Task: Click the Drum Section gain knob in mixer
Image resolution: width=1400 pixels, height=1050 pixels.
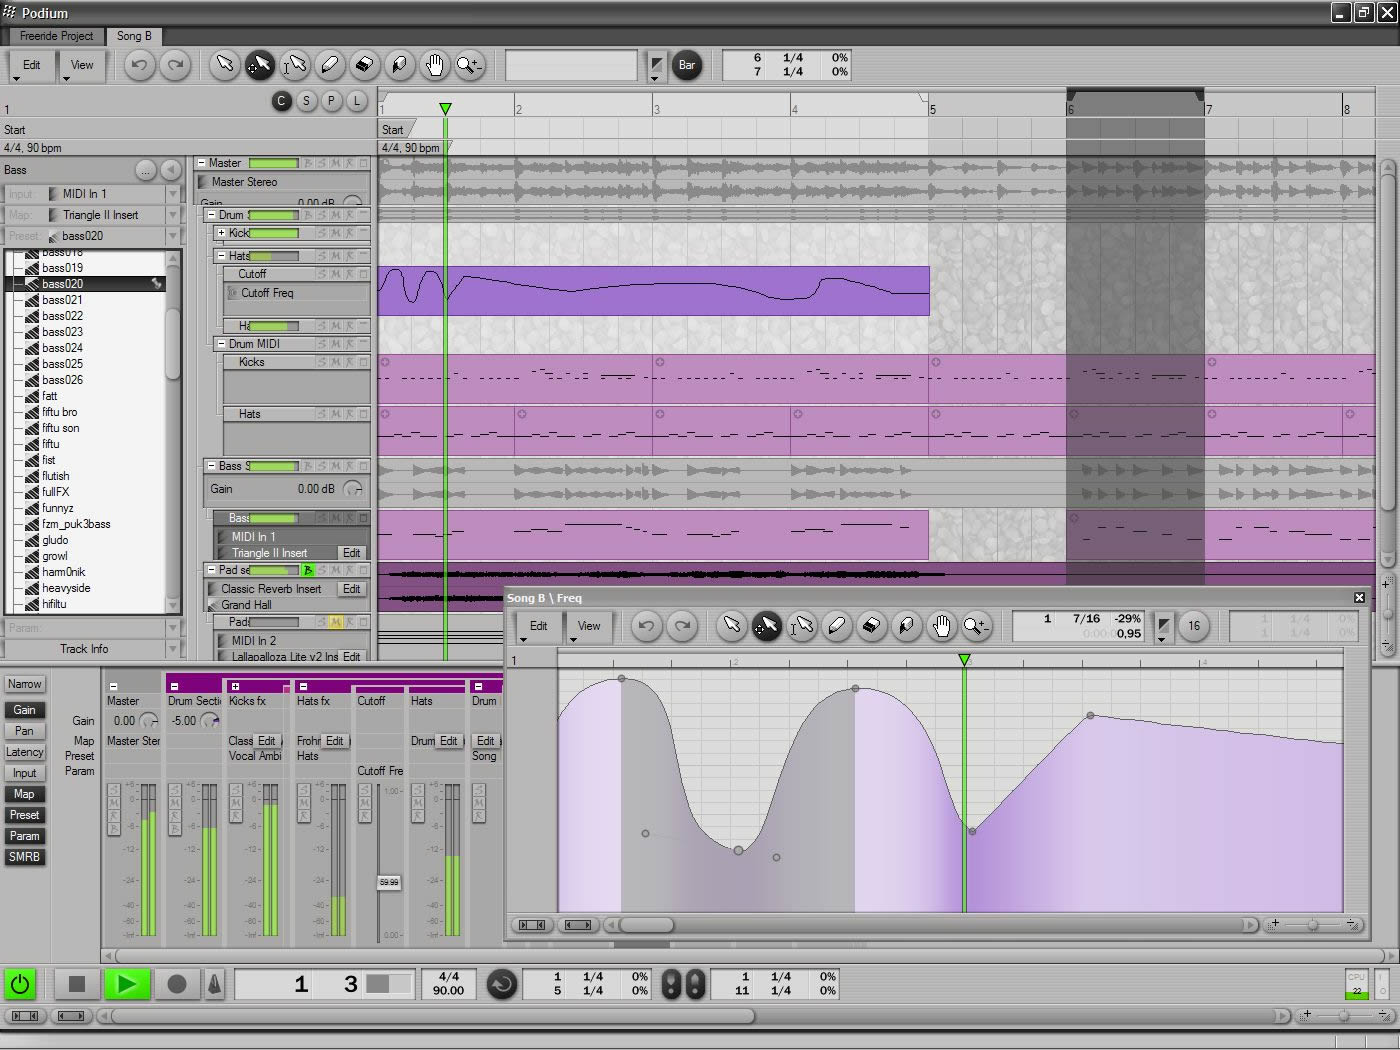Action: tap(209, 720)
